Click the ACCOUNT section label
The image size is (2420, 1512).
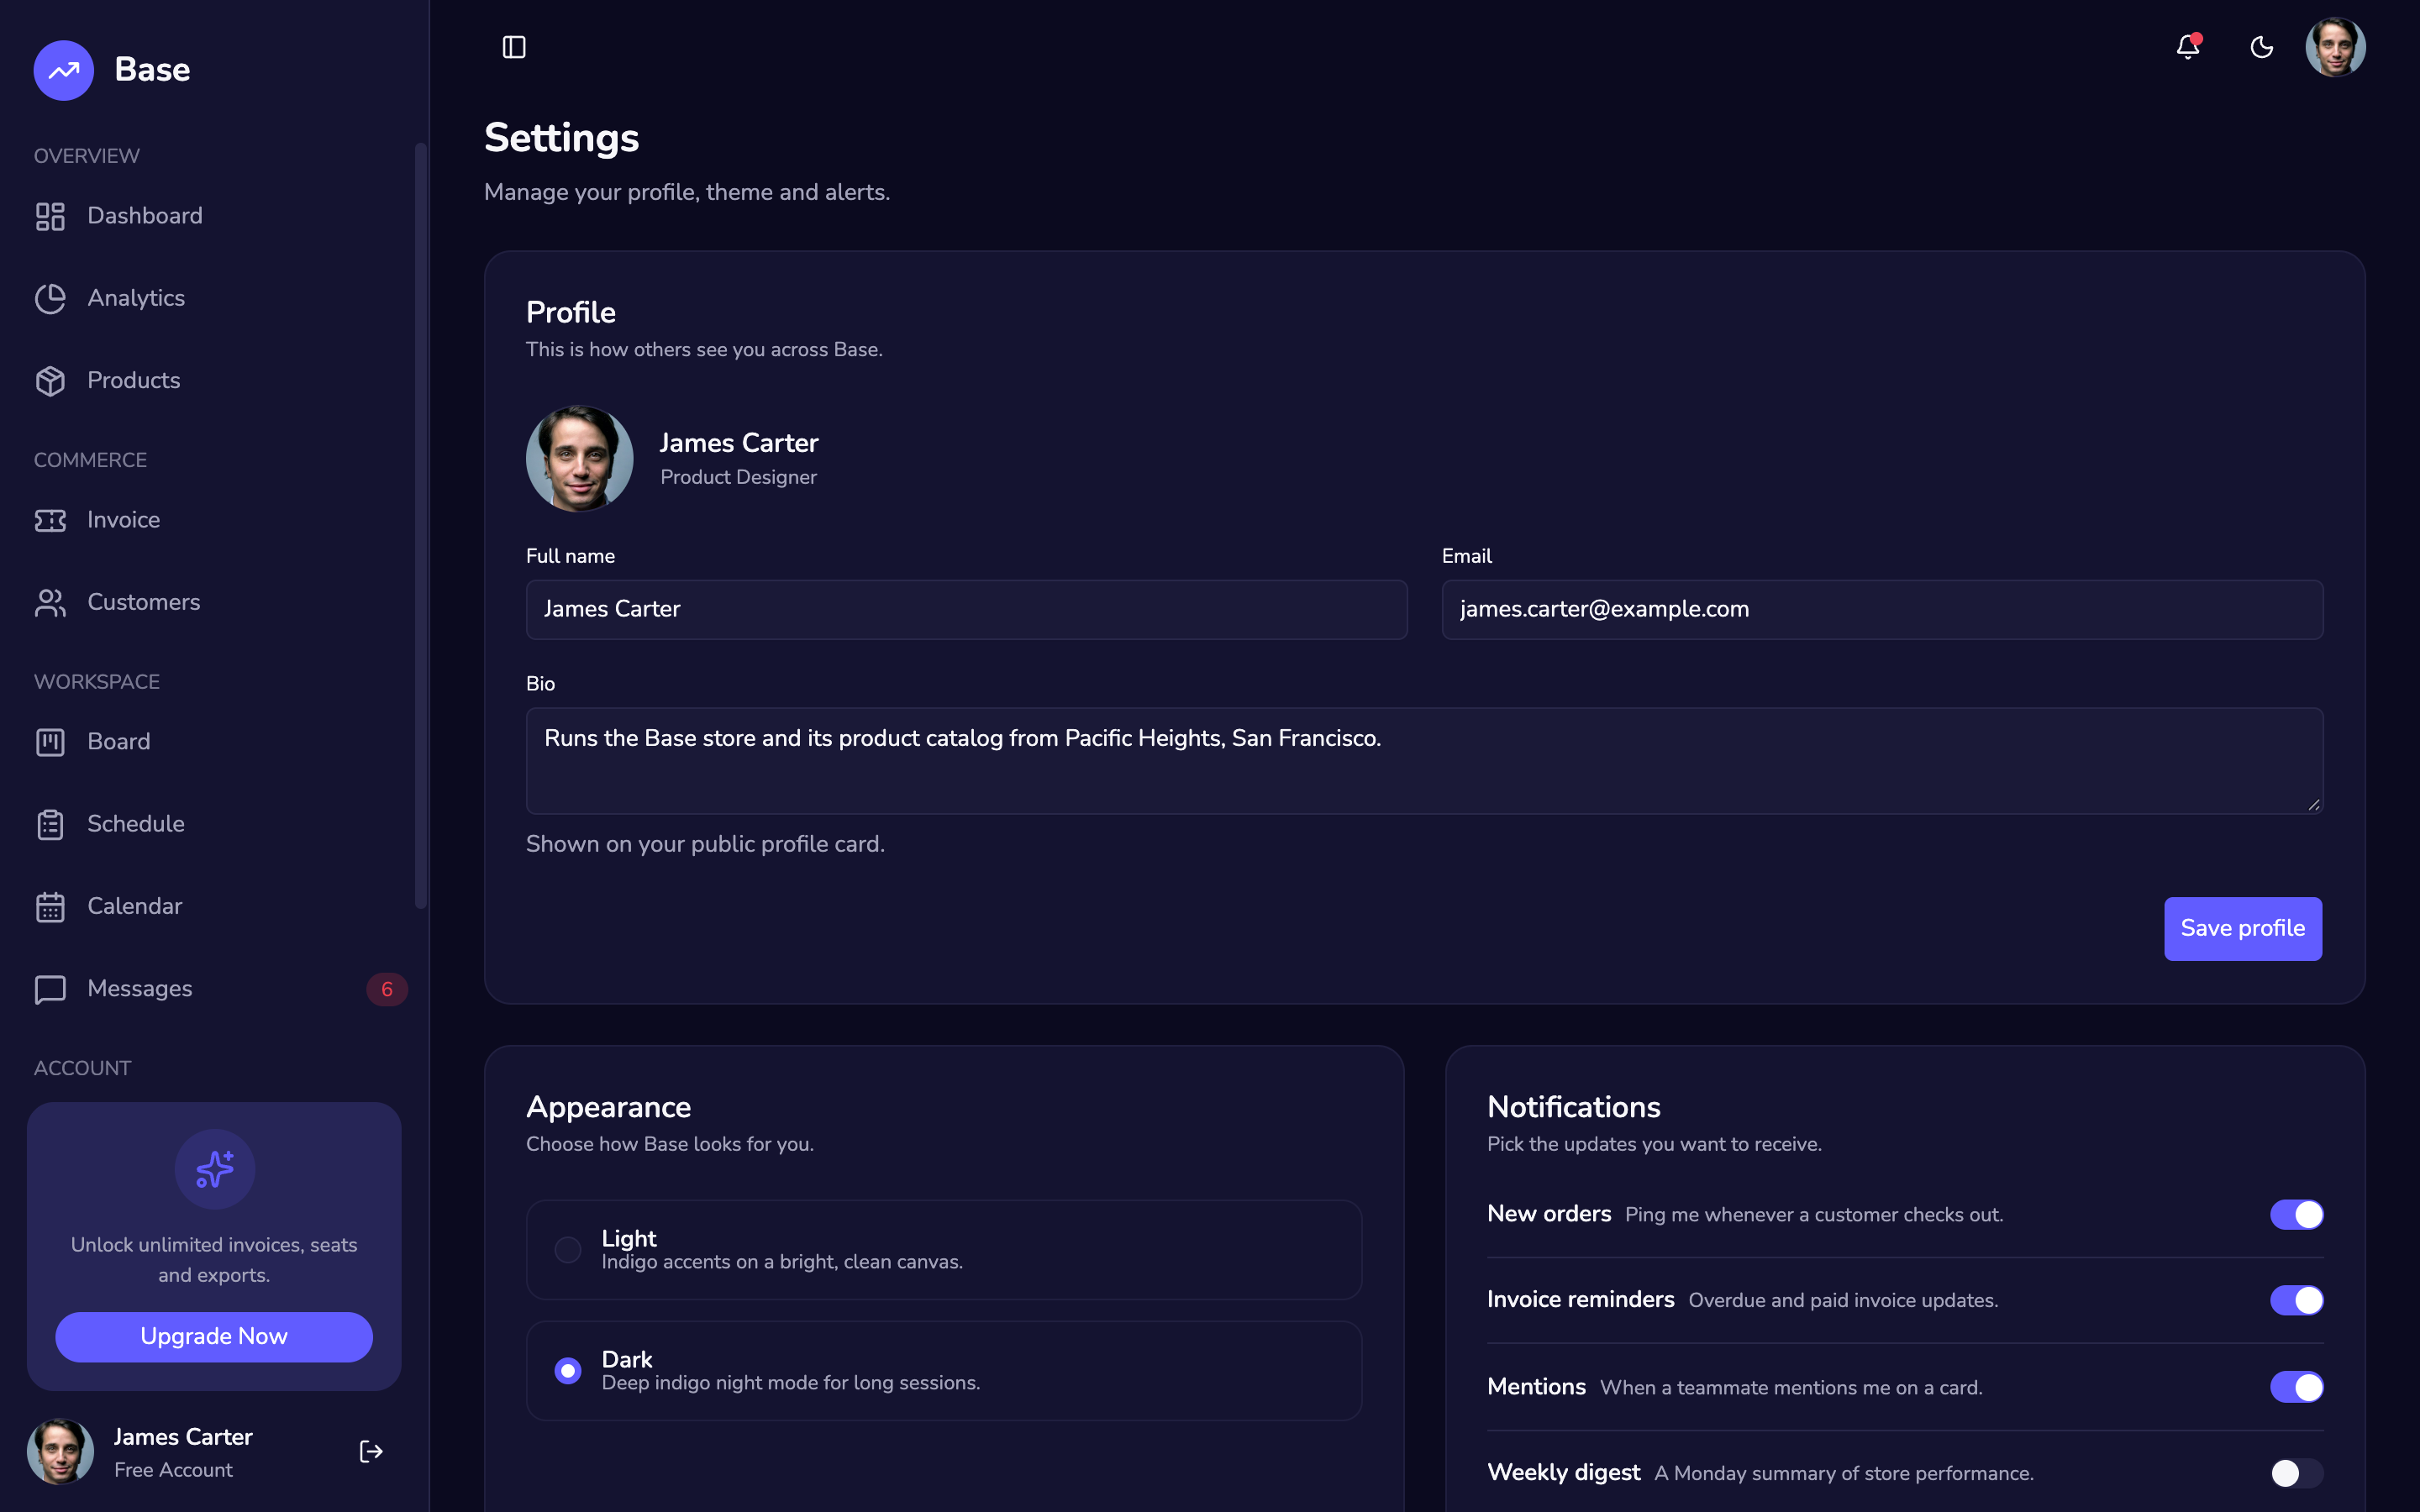tap(82, 1068)
